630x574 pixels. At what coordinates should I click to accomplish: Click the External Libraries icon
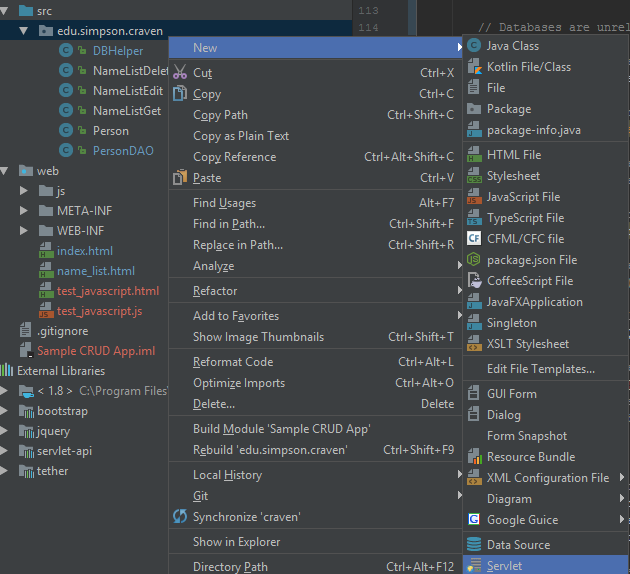click(7, 370)
